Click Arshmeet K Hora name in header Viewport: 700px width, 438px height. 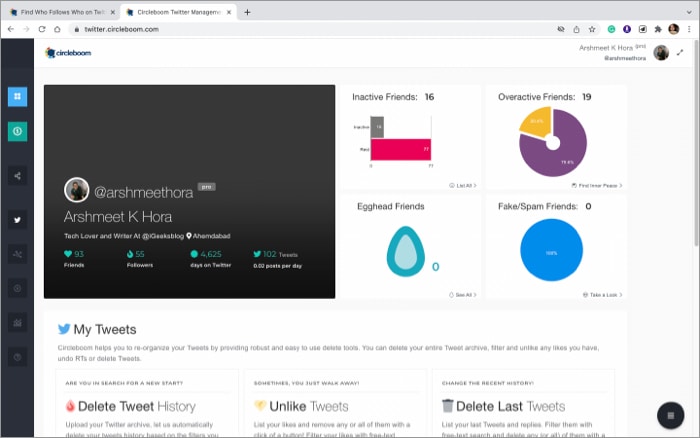tap(606, 48)
